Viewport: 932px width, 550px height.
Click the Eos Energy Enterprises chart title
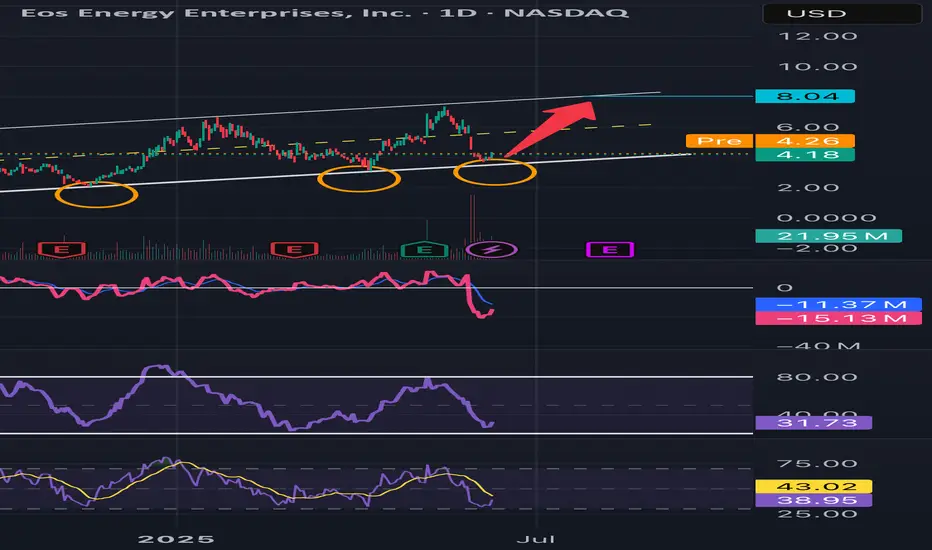[x=325, y=12]
